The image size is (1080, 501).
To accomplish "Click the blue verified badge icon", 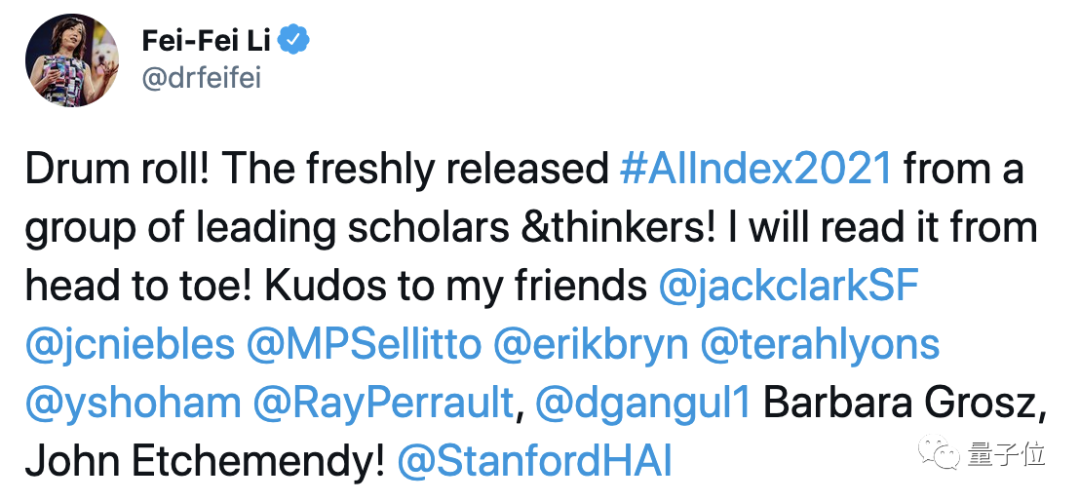I will click(294, 41).
